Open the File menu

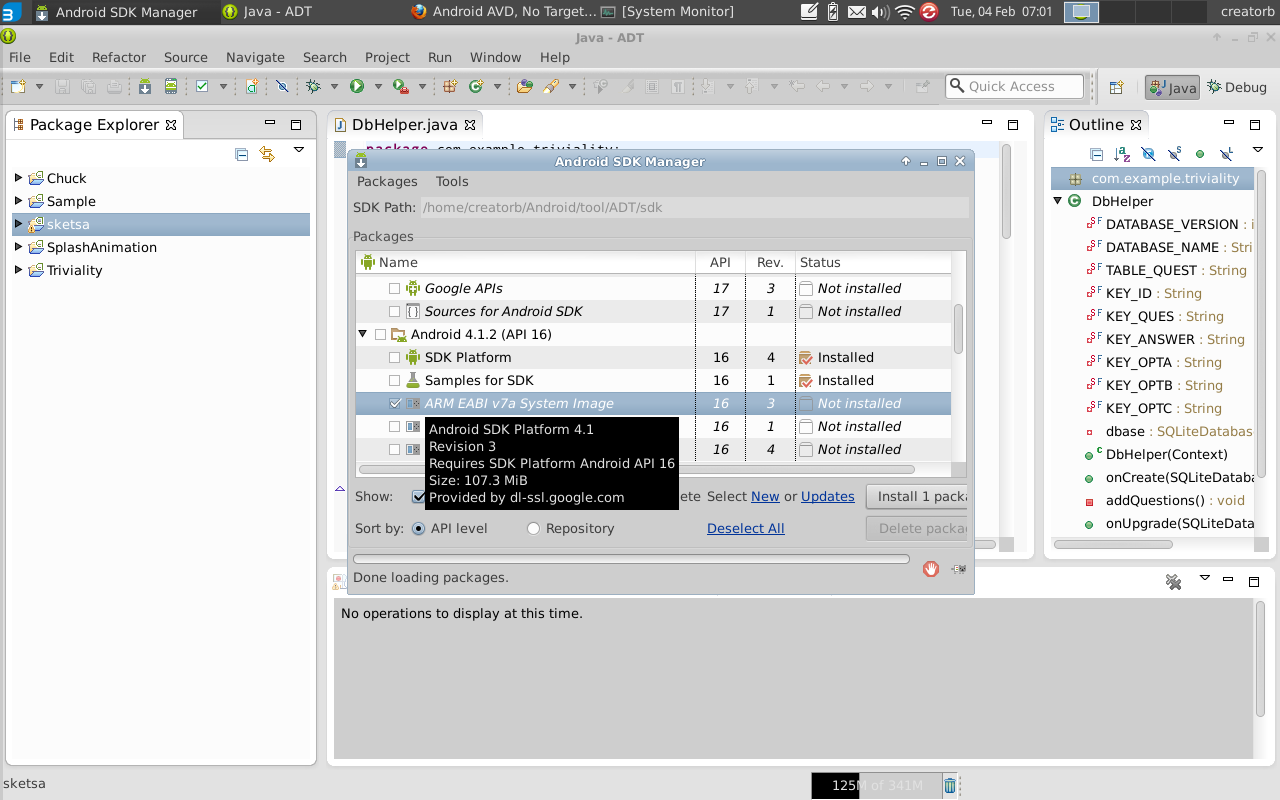[x=19, y=57]
